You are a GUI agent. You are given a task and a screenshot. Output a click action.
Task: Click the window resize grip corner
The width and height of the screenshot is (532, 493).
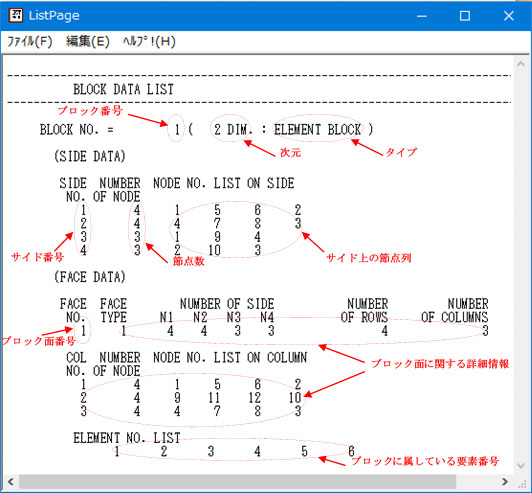click(x=522, y=483)
